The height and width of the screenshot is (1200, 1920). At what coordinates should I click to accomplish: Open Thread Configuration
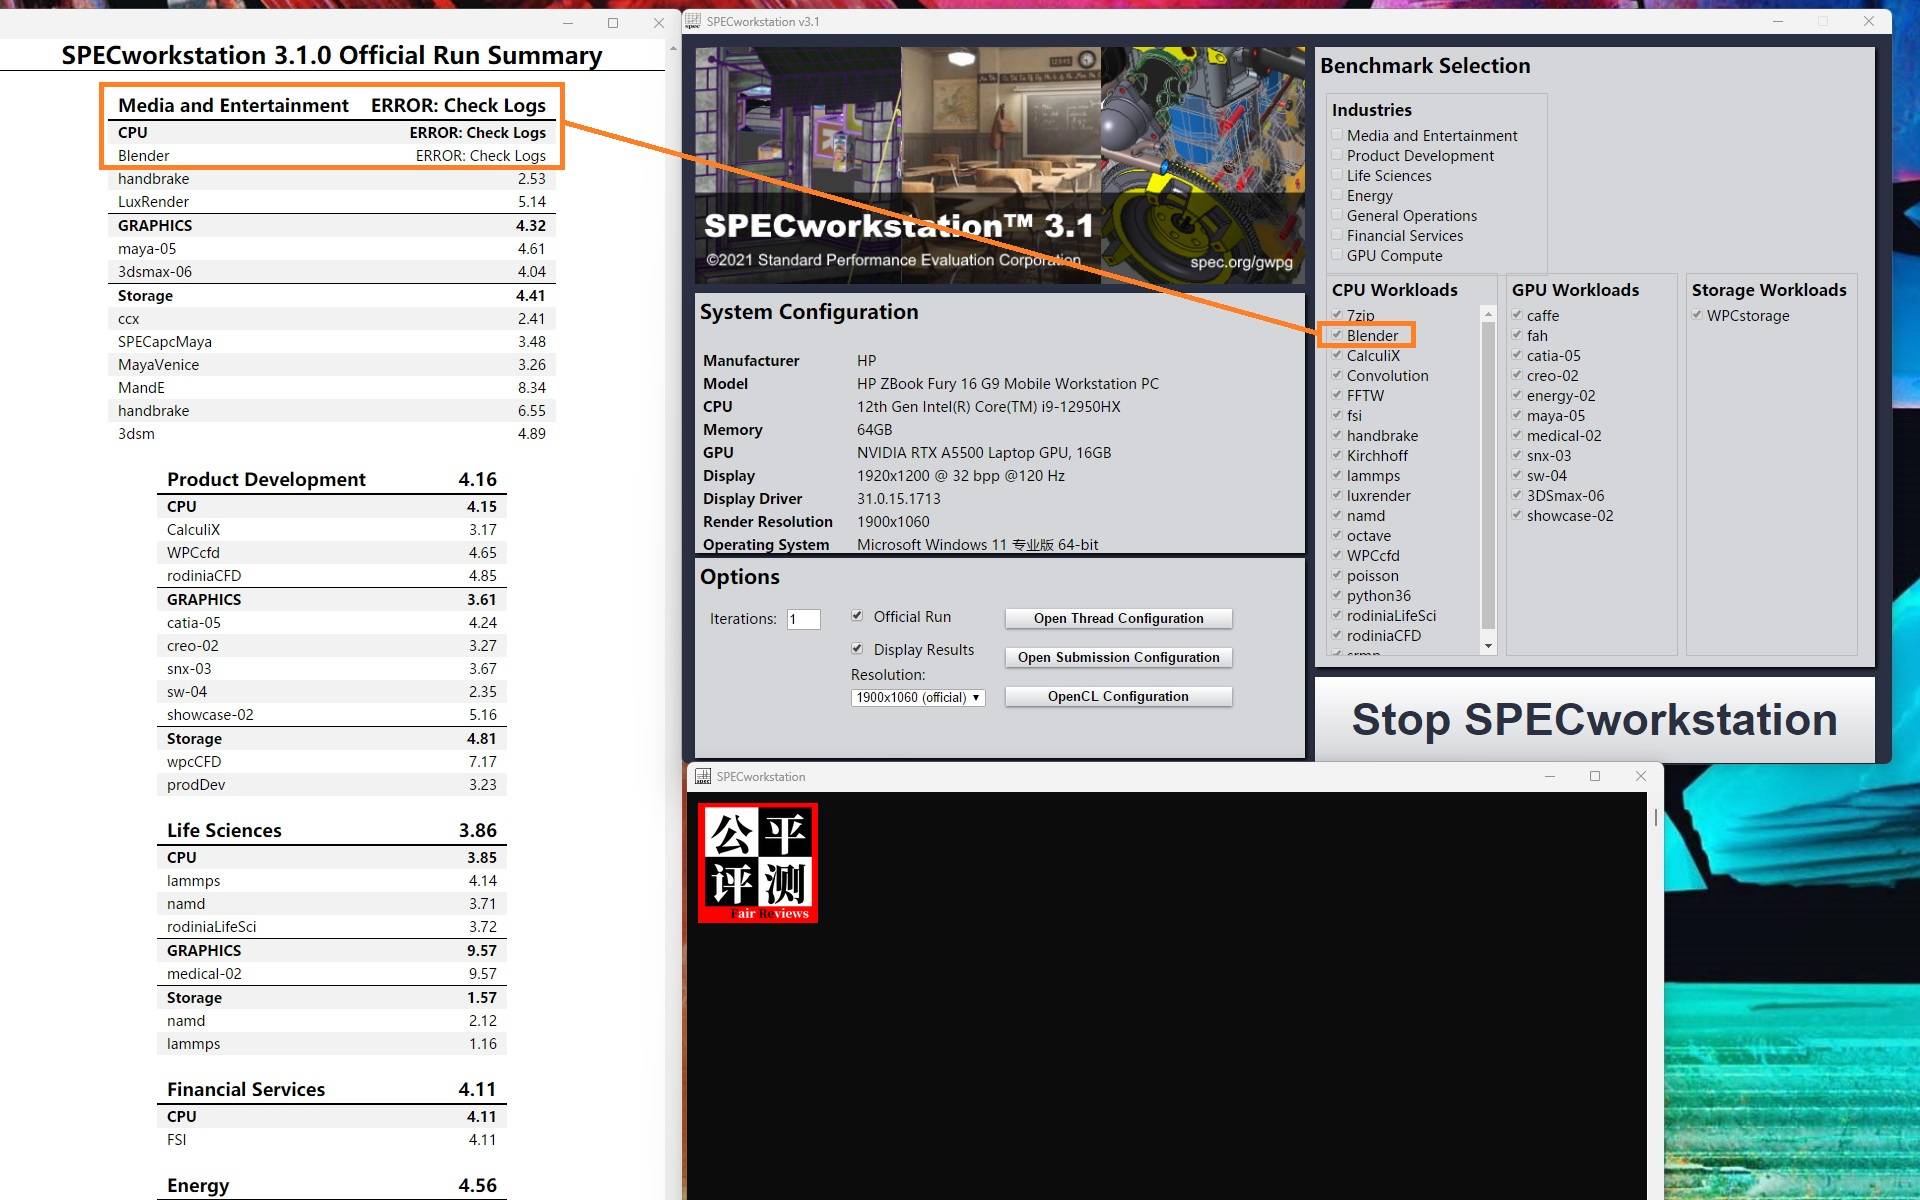1118,618
